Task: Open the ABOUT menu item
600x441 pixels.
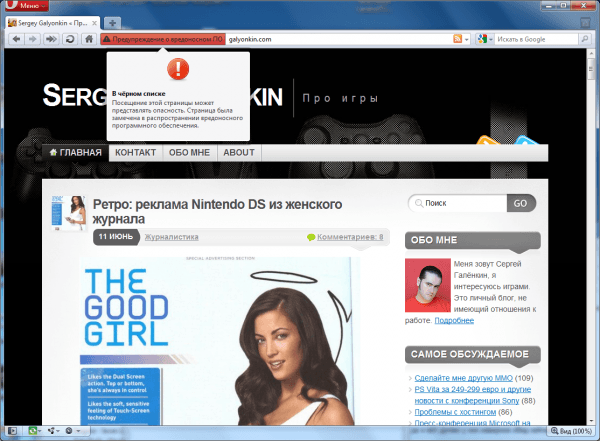Action: (x=239, y=153)
